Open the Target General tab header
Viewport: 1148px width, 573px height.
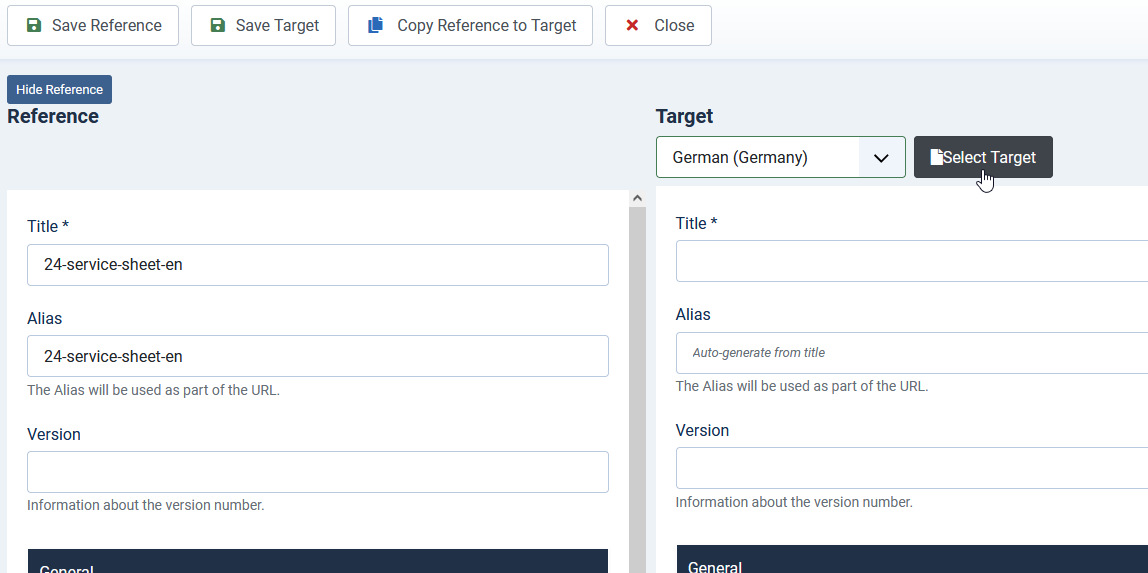tap(912, 561)
